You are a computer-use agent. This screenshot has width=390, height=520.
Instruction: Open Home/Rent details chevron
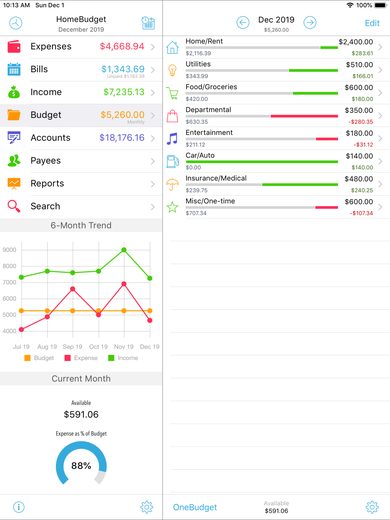380,47
